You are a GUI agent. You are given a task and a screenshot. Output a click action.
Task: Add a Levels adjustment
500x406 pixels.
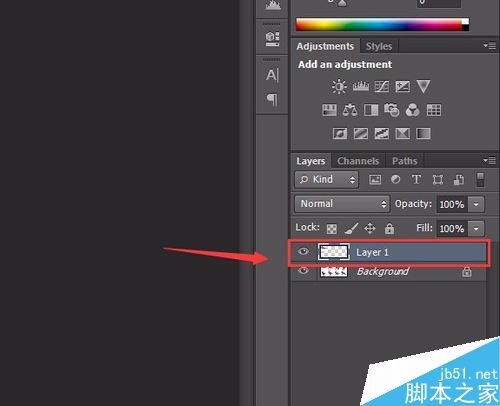point(361,87)
